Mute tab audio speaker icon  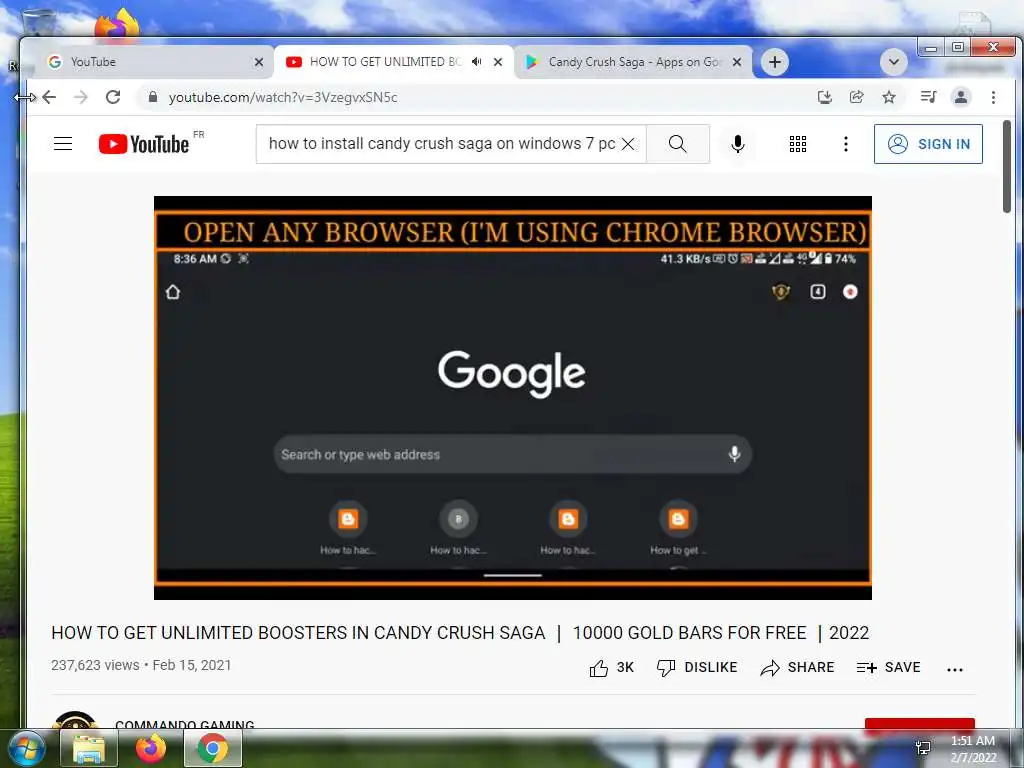(x=477, y=61)
